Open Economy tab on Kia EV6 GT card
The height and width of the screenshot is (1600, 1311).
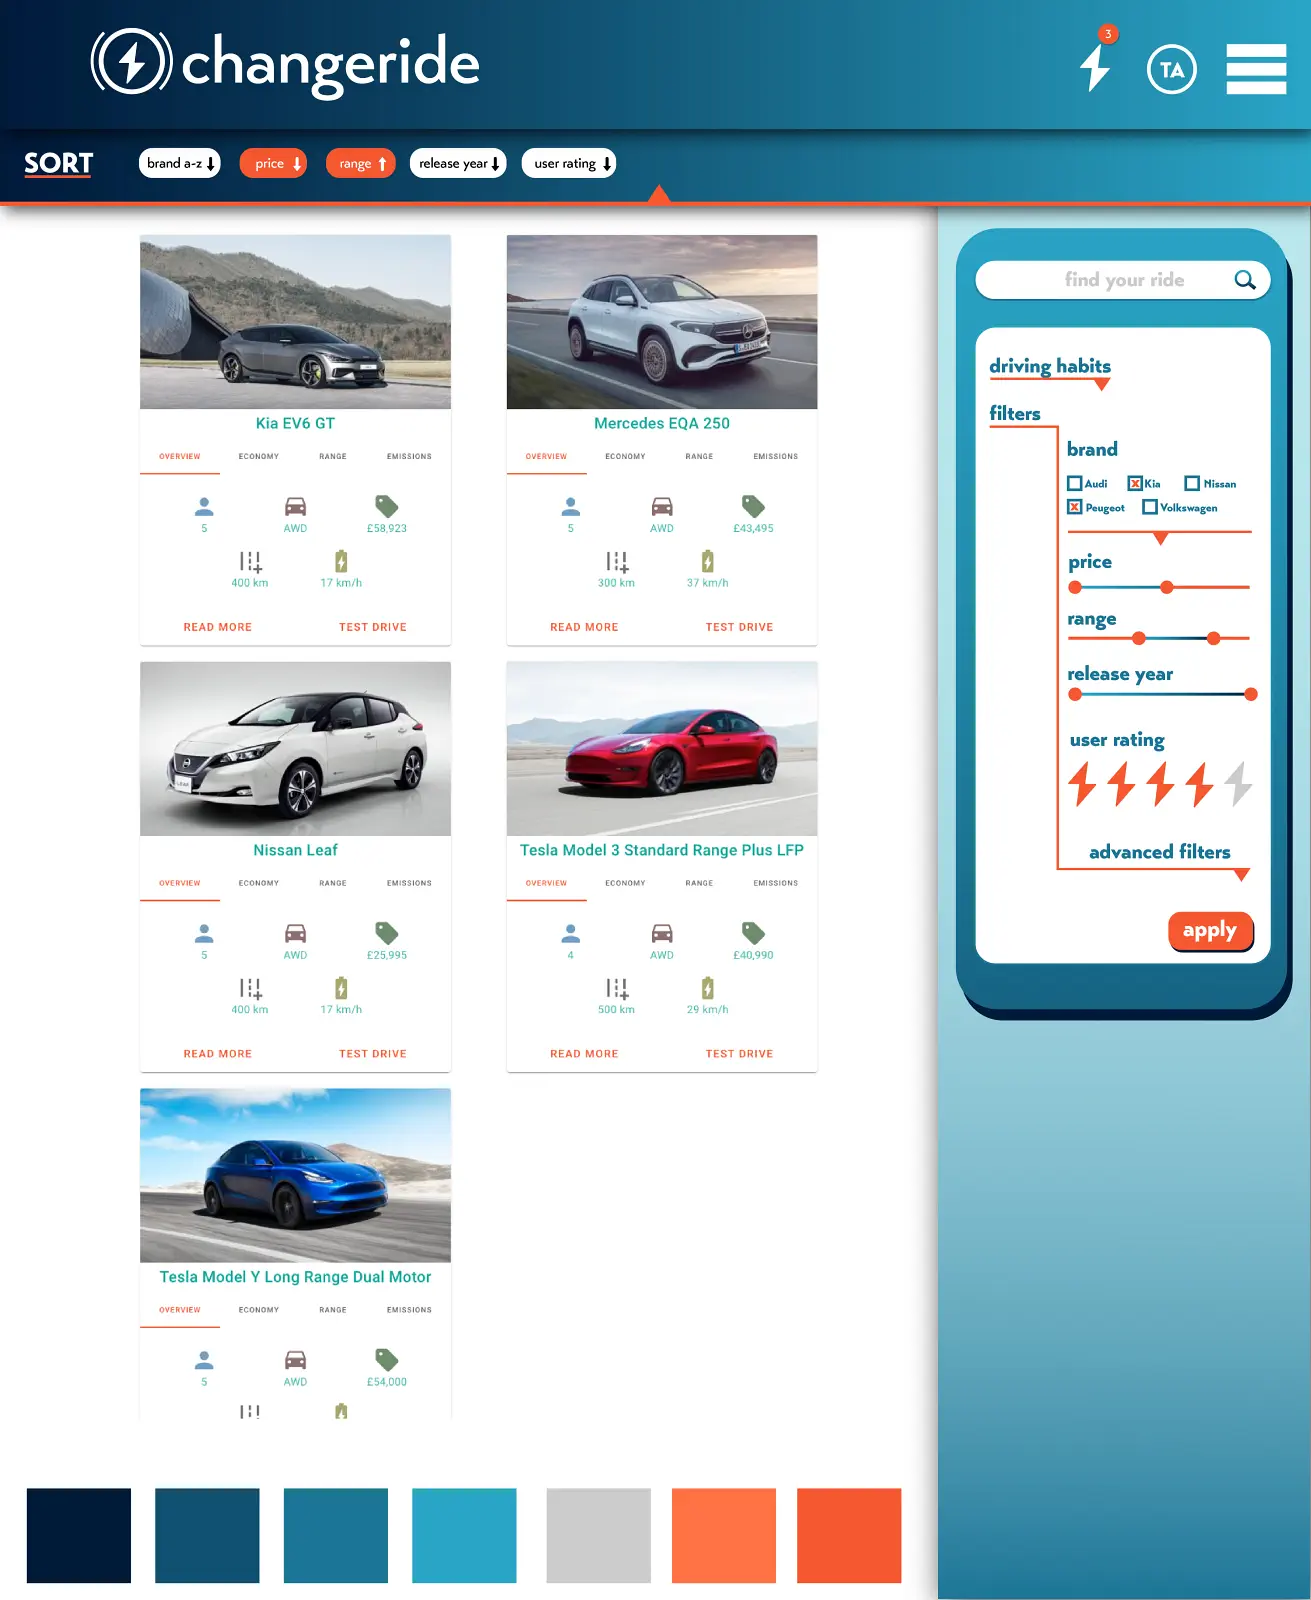click(259, 457)
